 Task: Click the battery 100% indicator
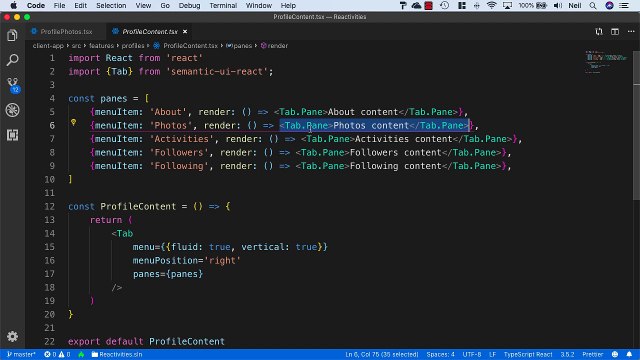tap(533, 5)
